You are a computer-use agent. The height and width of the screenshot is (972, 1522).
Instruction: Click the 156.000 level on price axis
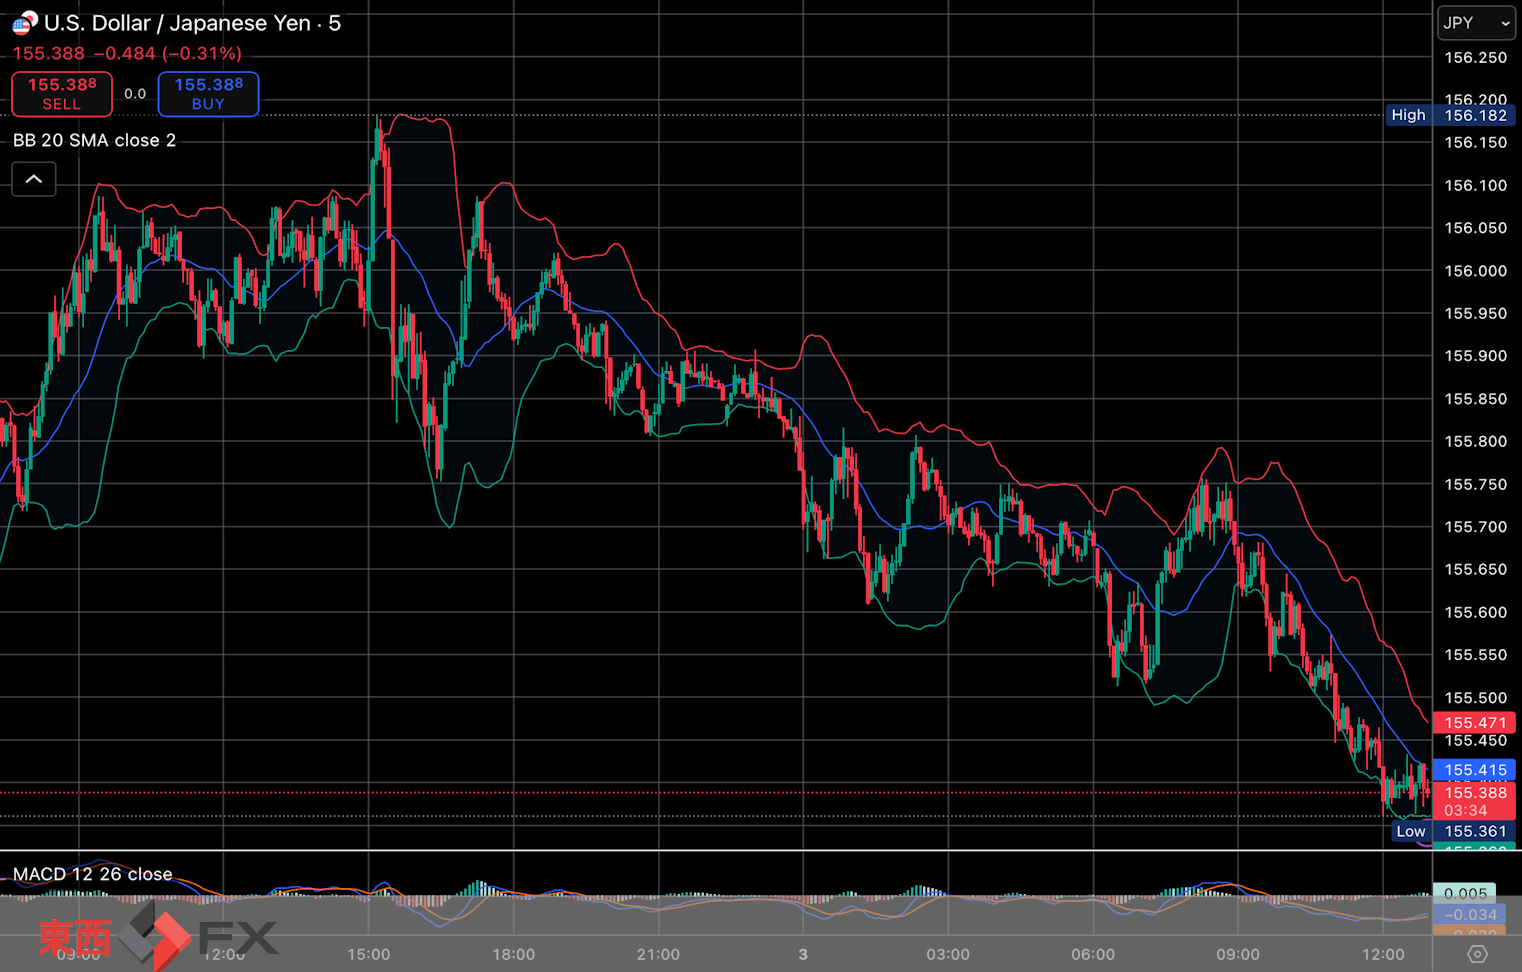(x=1475, y=271)
